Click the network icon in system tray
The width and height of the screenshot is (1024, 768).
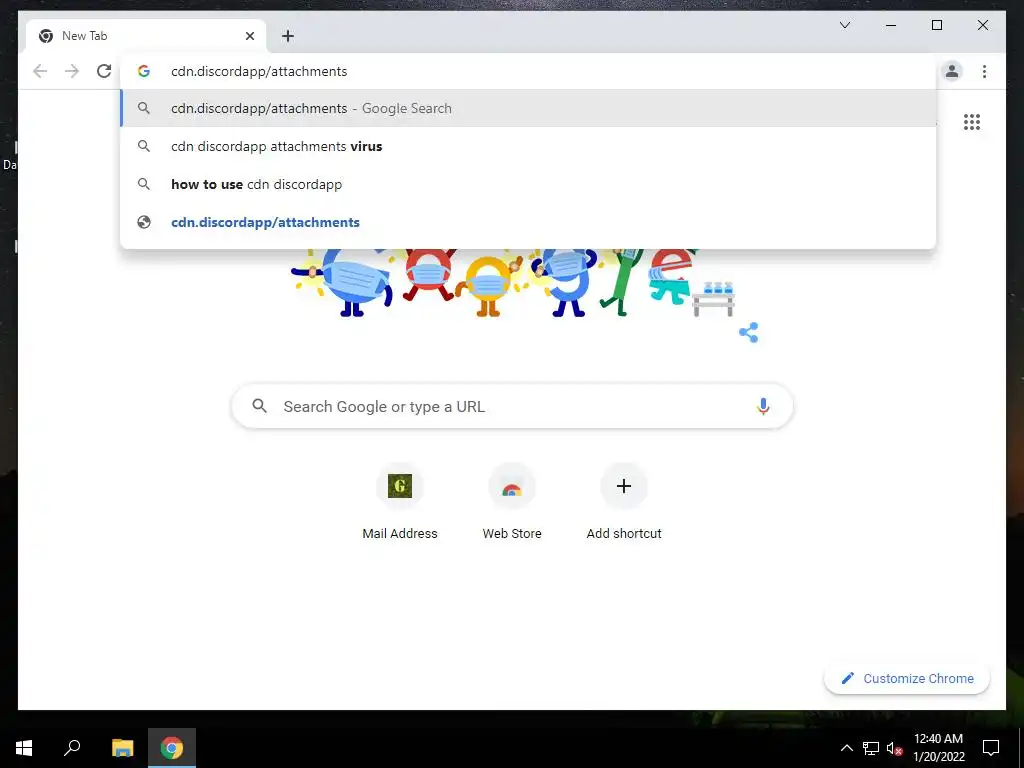coord(871,748)
